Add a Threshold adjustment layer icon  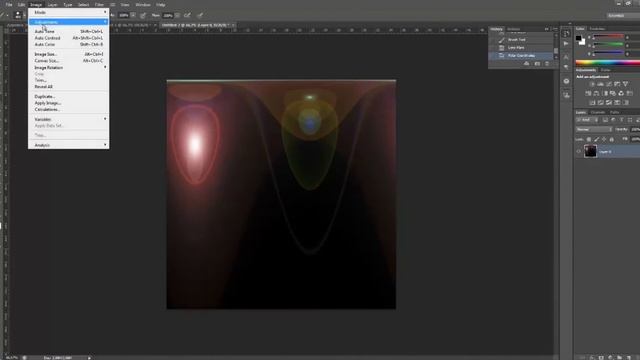[609, 102]
